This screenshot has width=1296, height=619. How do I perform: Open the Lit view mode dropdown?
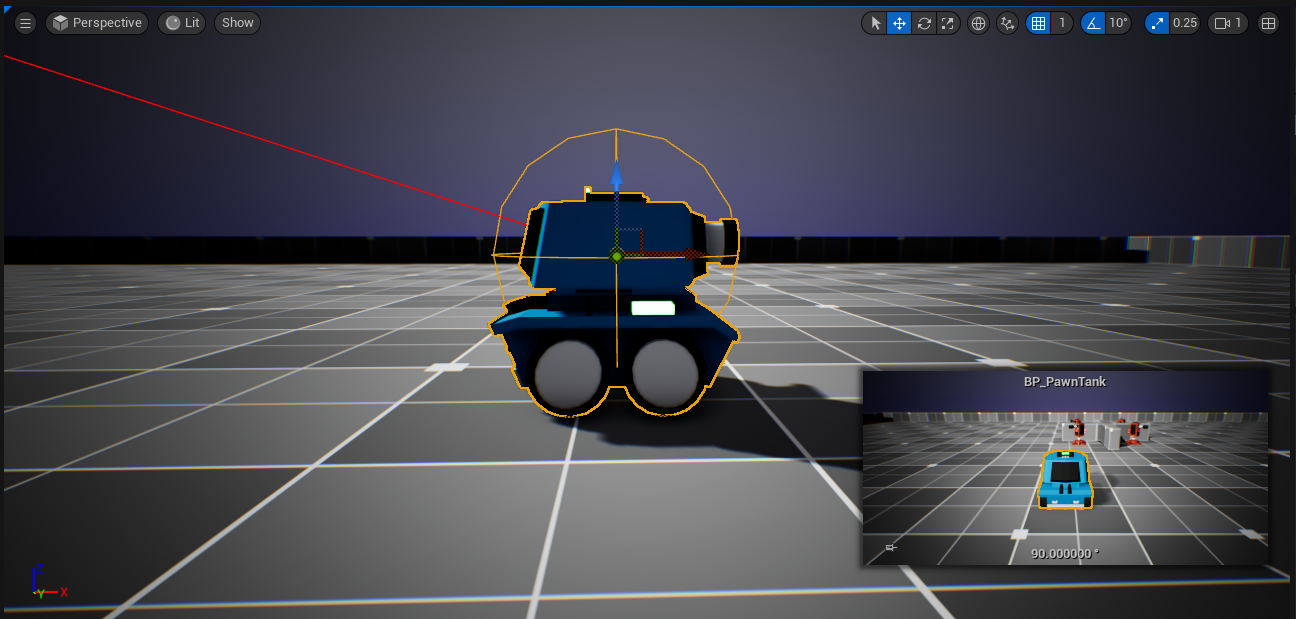click(182, 23)
